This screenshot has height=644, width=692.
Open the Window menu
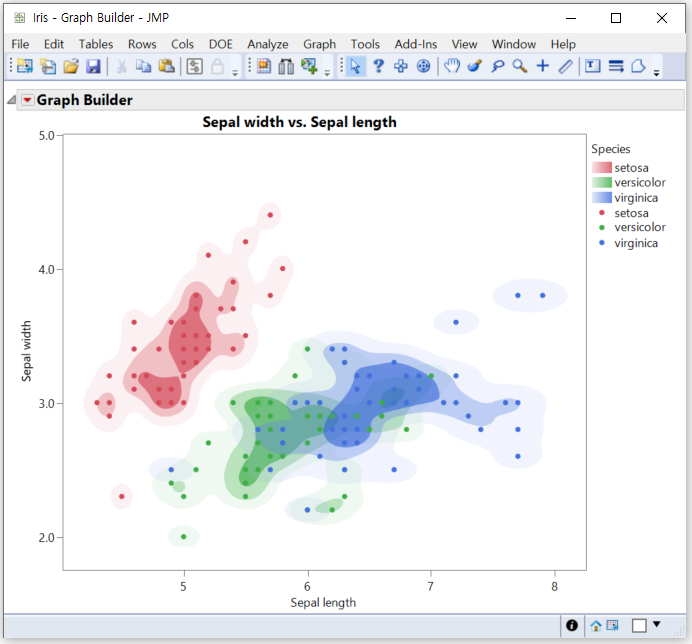(514, 44)
